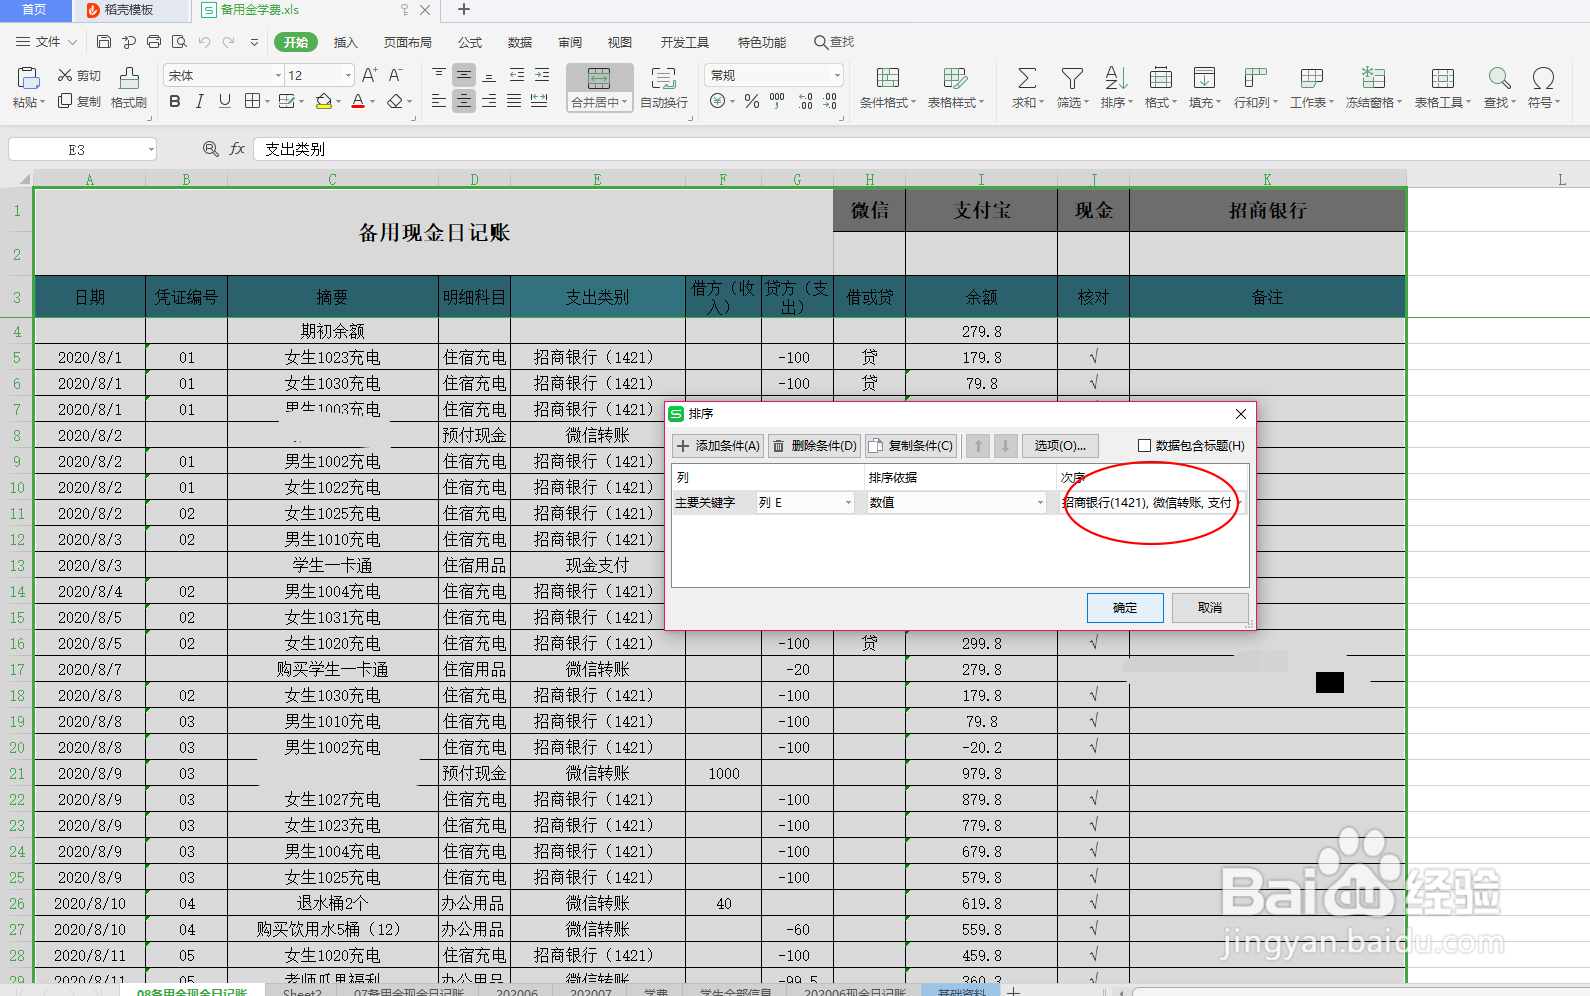Add a new document tab with plus
1590x996 pixels.
coord(464,10)
